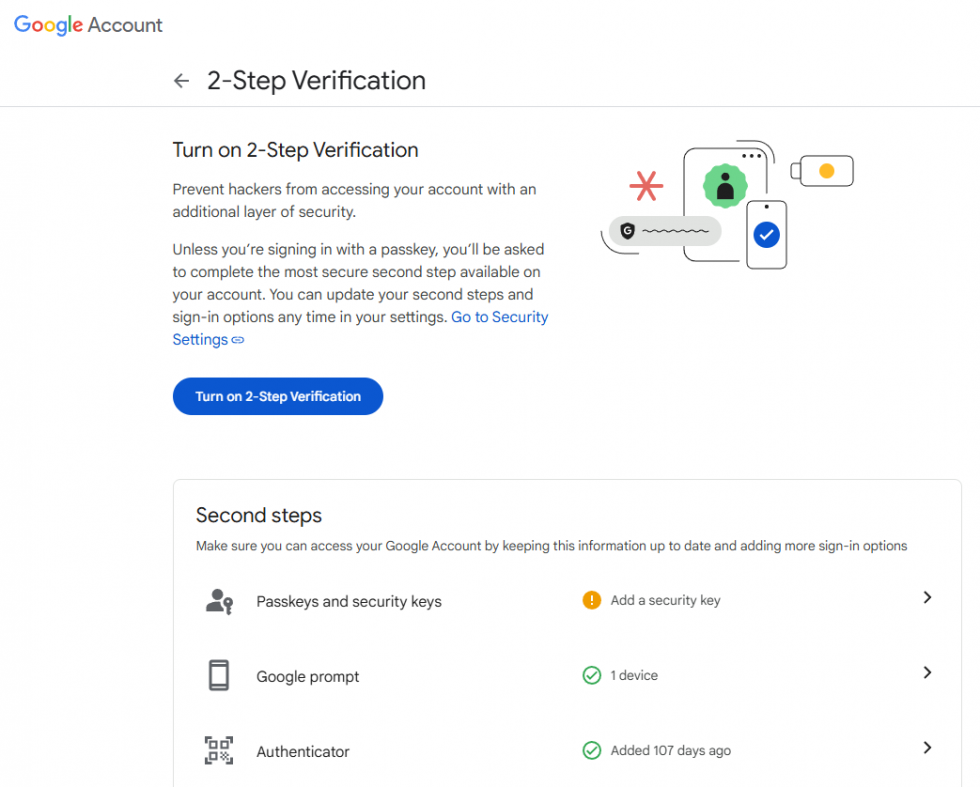Expand Passkeys and security keys chevron
980x787 pixels.
pyautogui.click(x=927, y=598)
